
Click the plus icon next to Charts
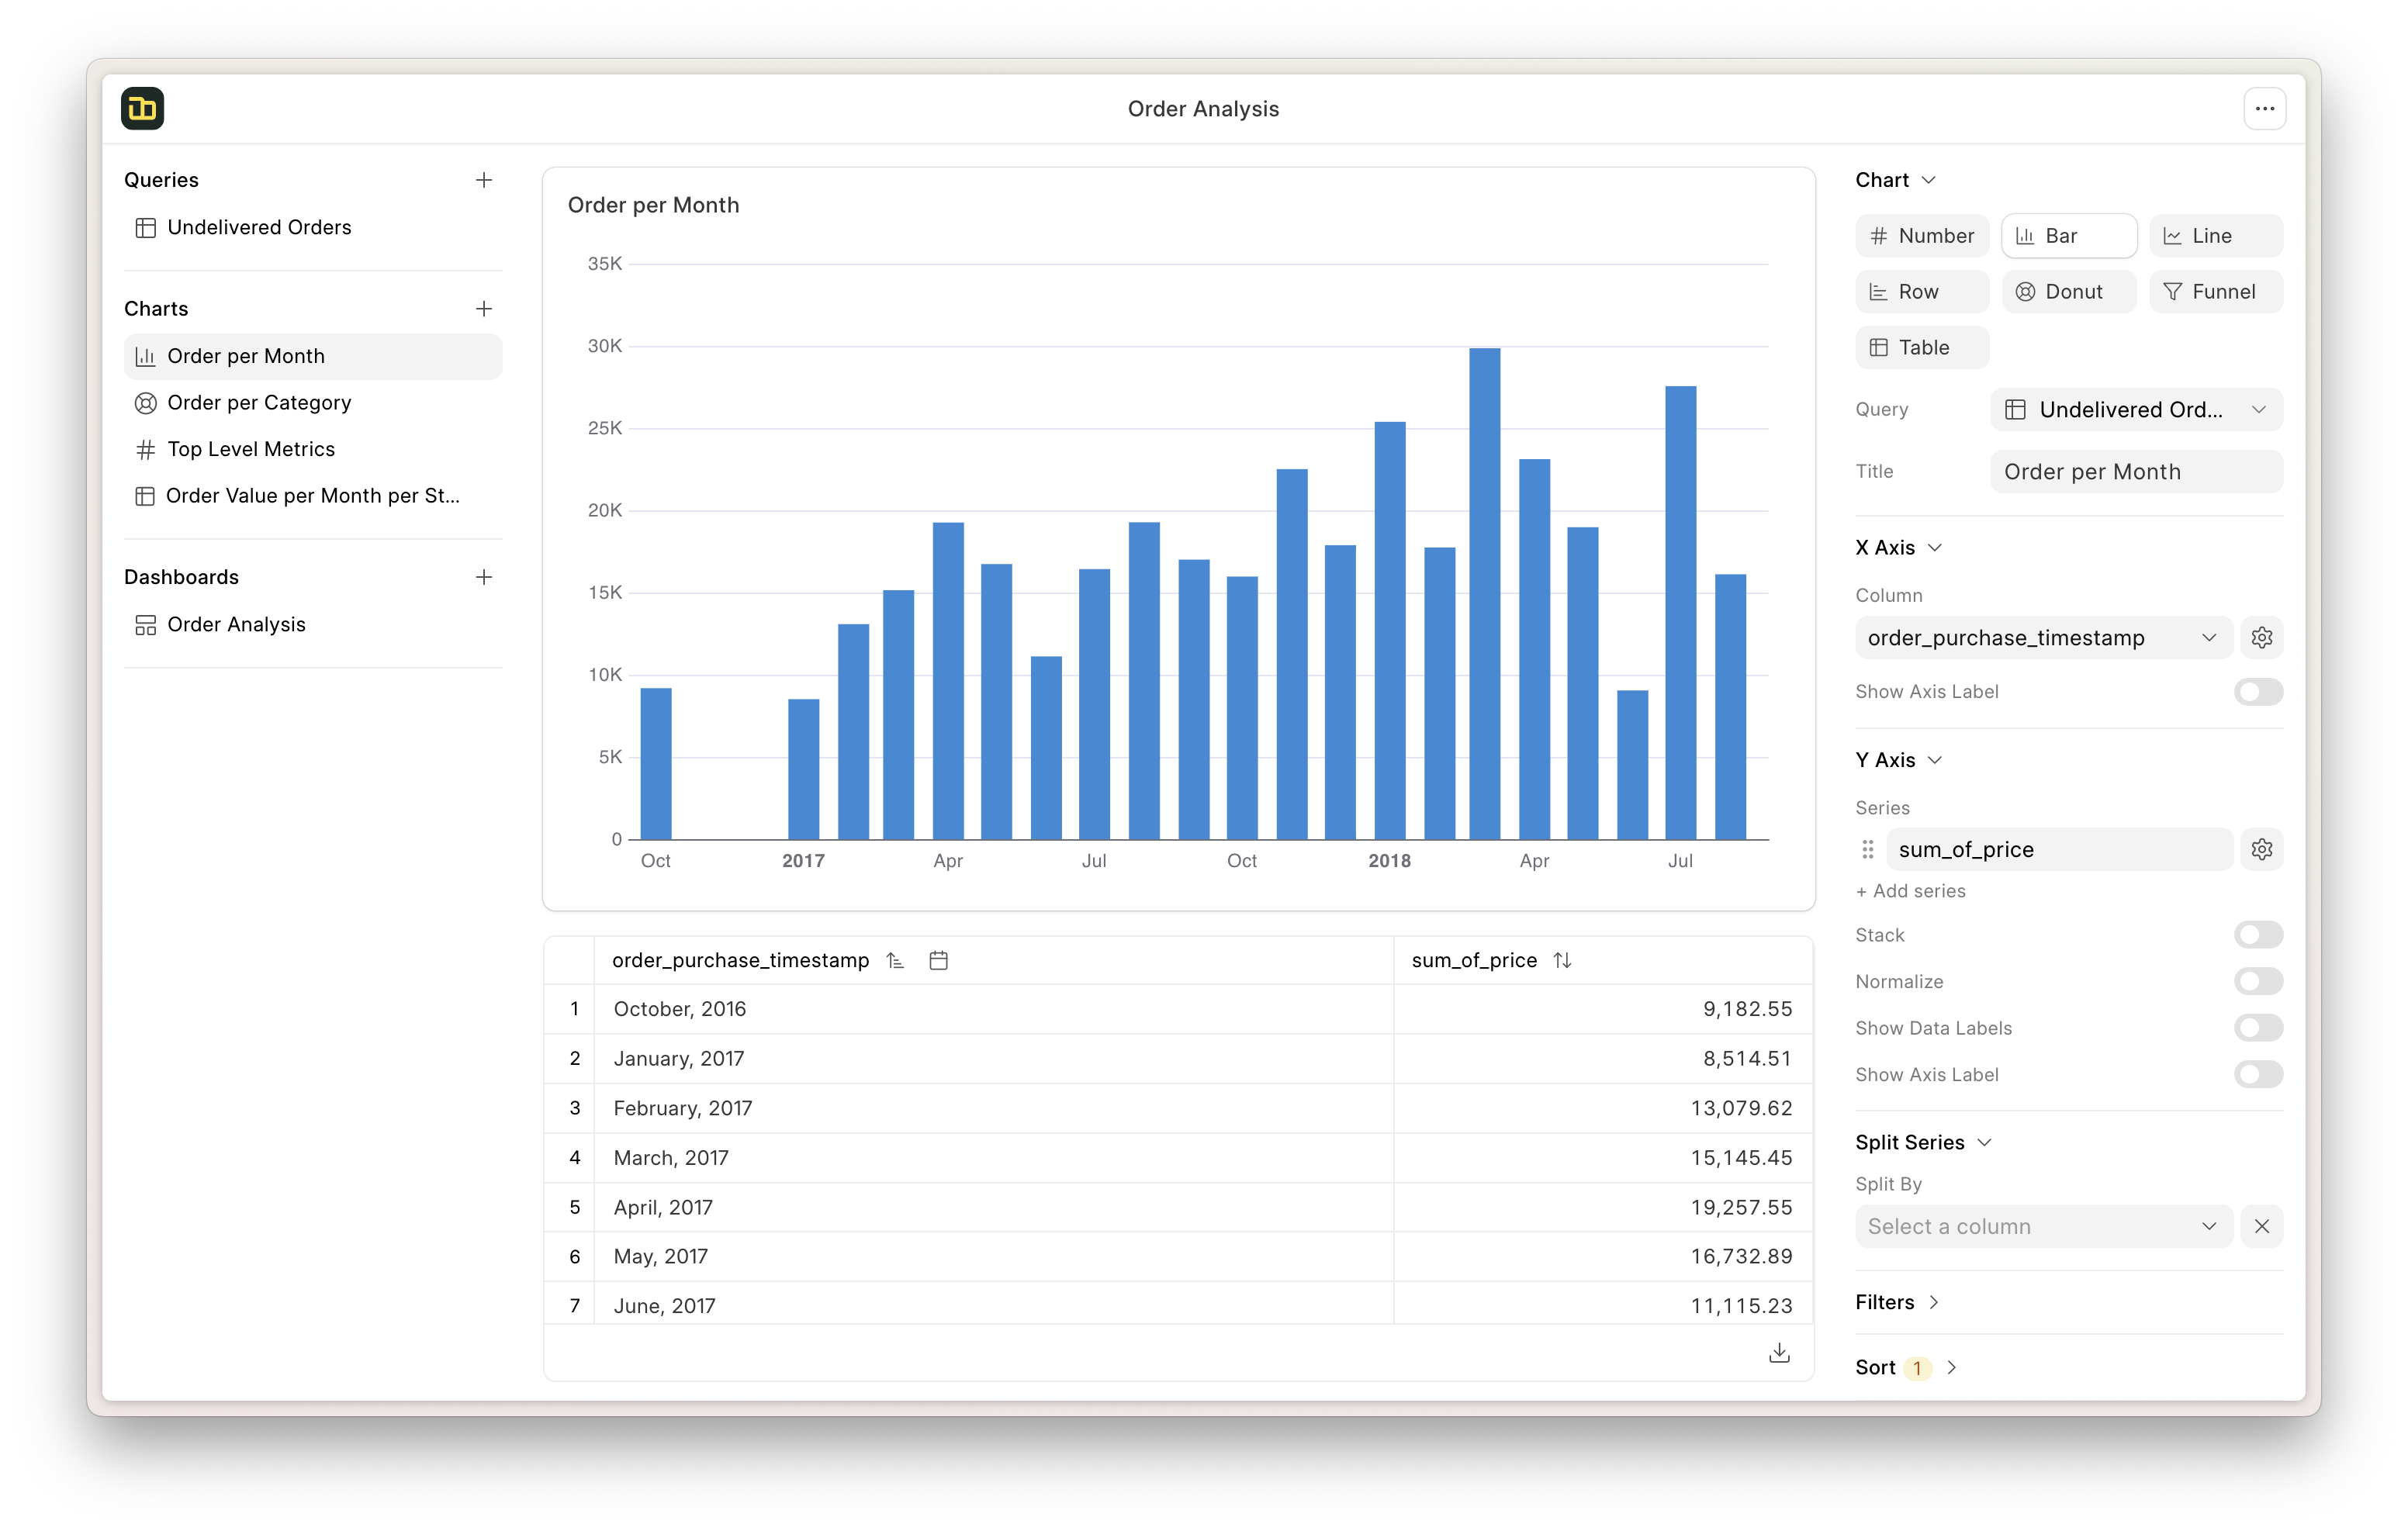point(484,309)
